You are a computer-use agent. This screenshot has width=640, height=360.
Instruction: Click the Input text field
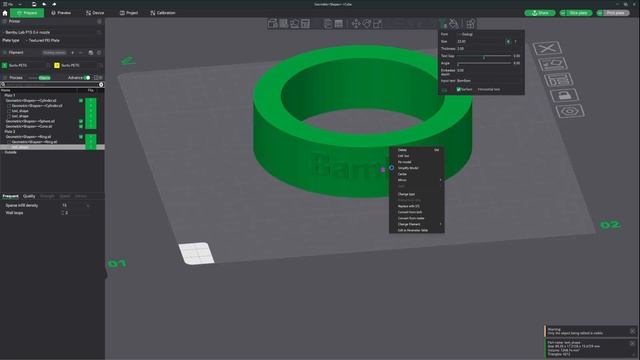click(x=489, y=81)
